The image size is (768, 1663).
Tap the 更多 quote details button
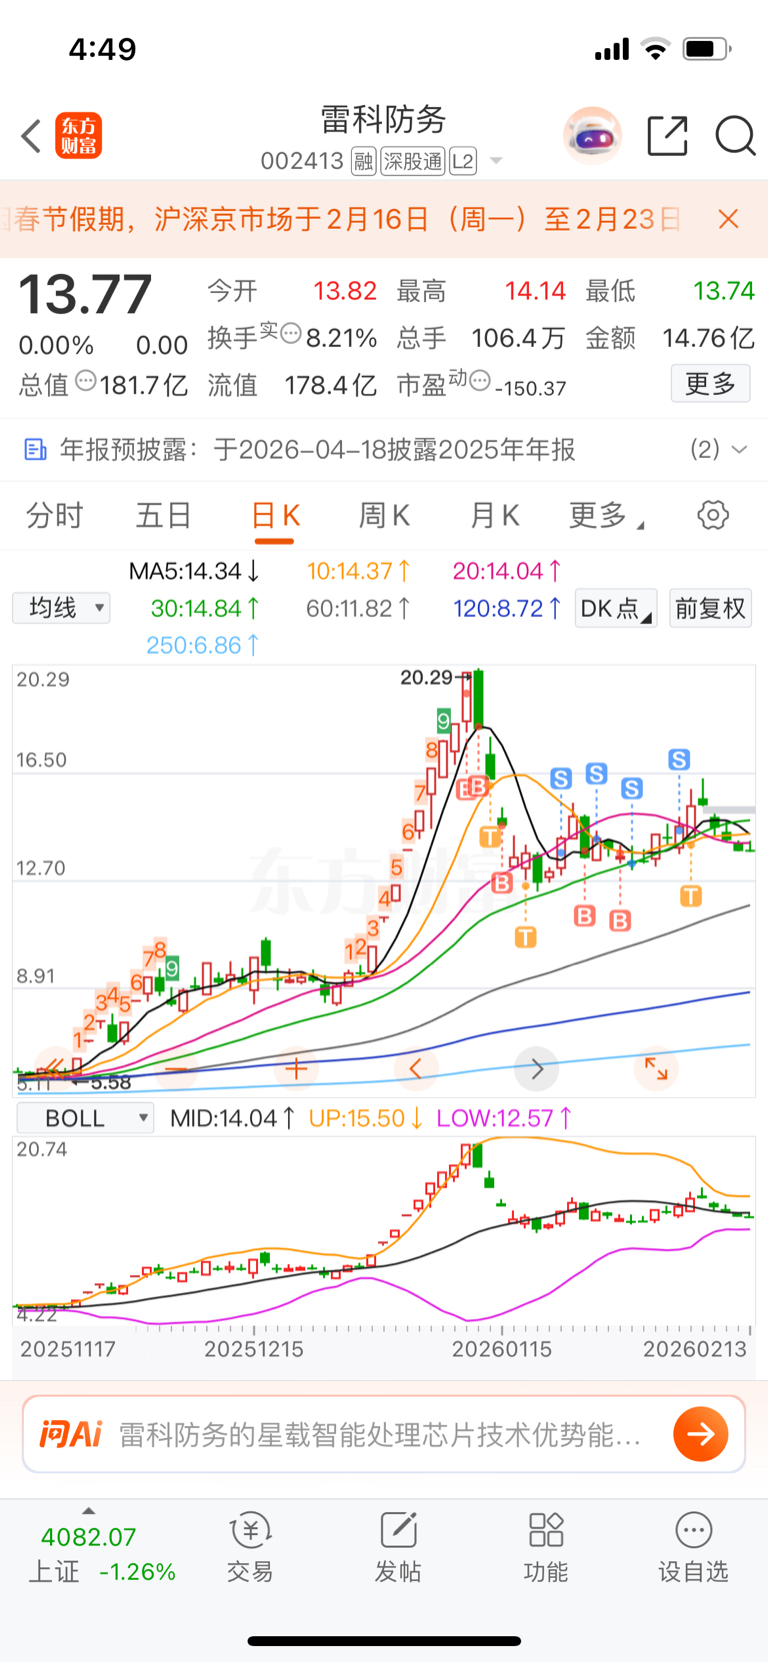pos(710,383)
